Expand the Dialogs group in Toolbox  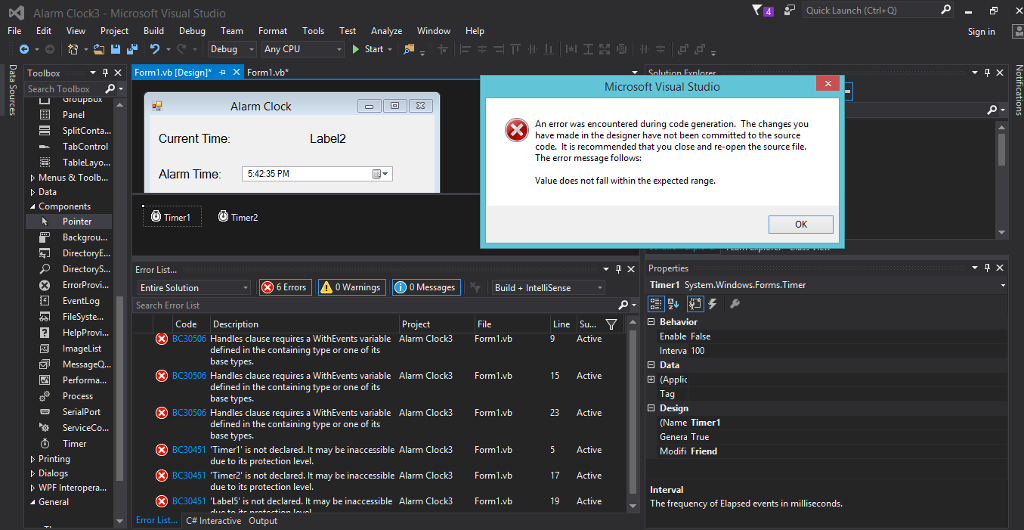[33, 473]
